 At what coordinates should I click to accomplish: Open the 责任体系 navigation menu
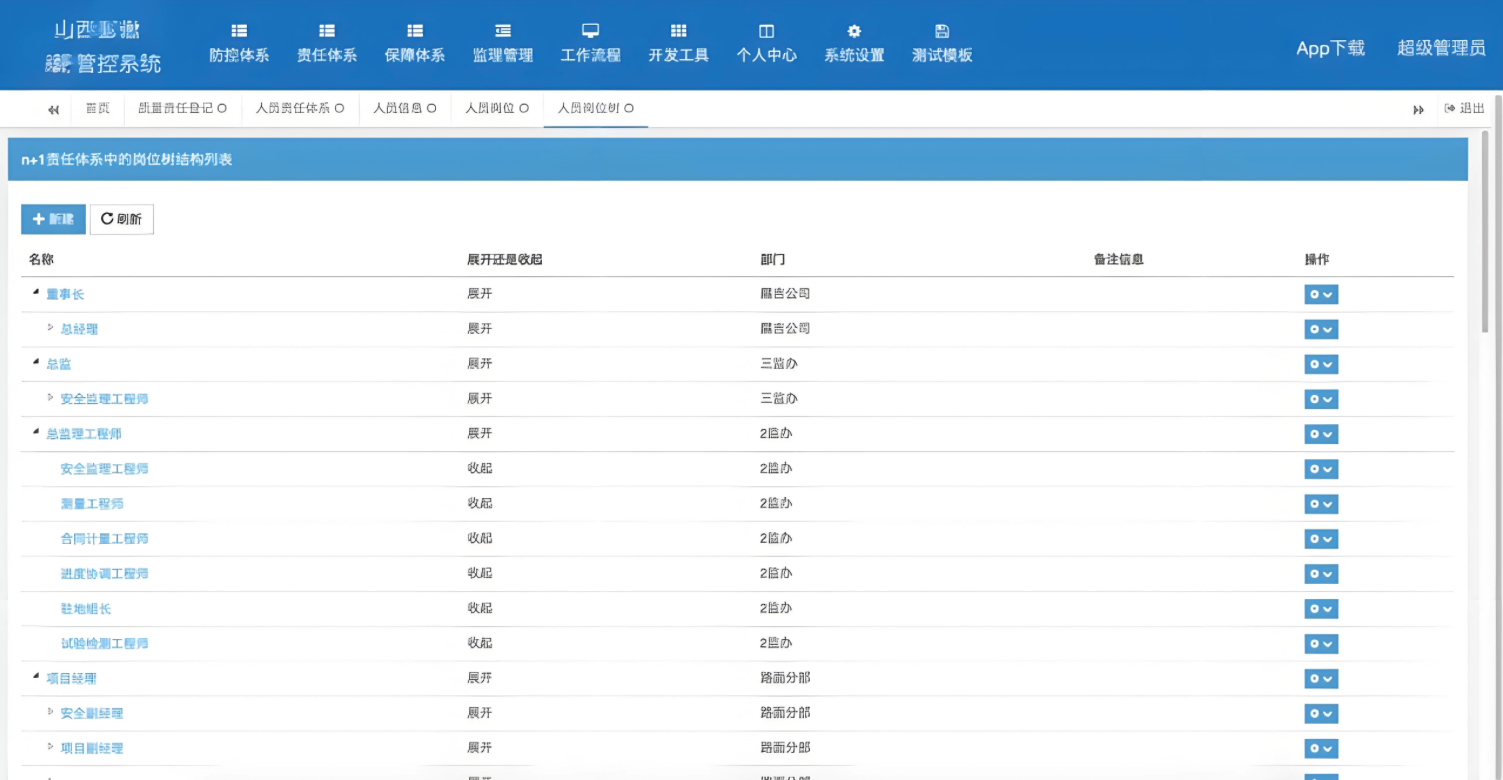click(327, 44)
